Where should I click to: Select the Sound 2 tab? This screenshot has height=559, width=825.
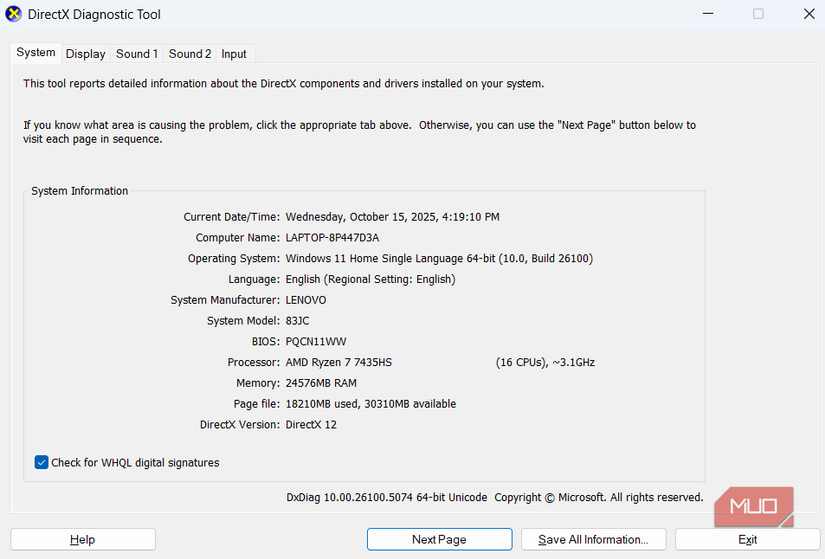pyautogui.click(x=190, y=54)
